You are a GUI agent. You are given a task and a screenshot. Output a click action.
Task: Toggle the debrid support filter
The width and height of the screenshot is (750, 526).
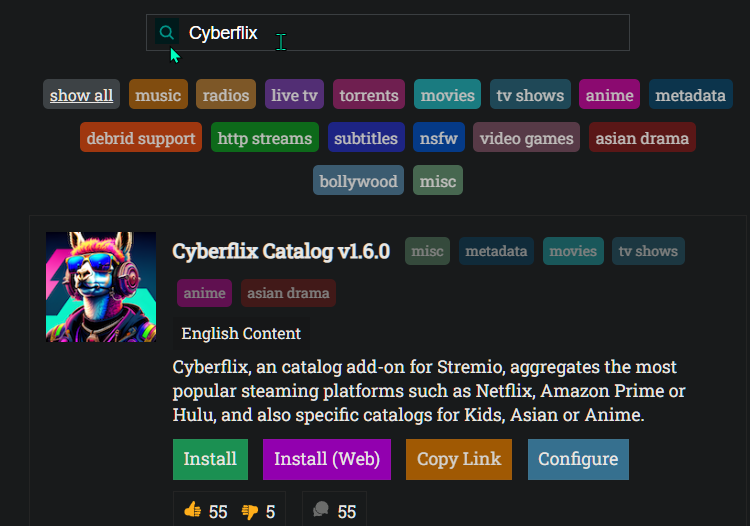coord(141,137)
